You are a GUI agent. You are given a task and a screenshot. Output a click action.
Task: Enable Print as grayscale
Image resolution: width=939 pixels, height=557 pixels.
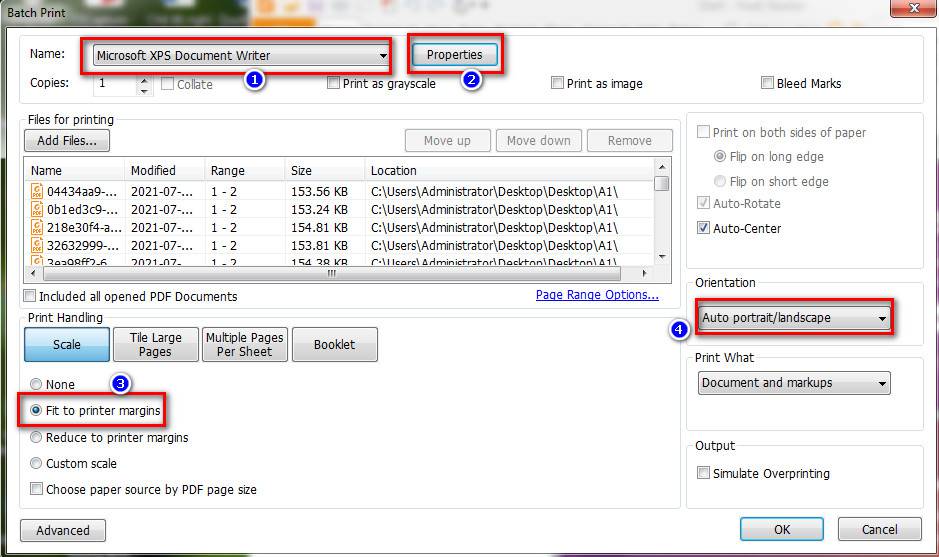[x=334, y=83]
